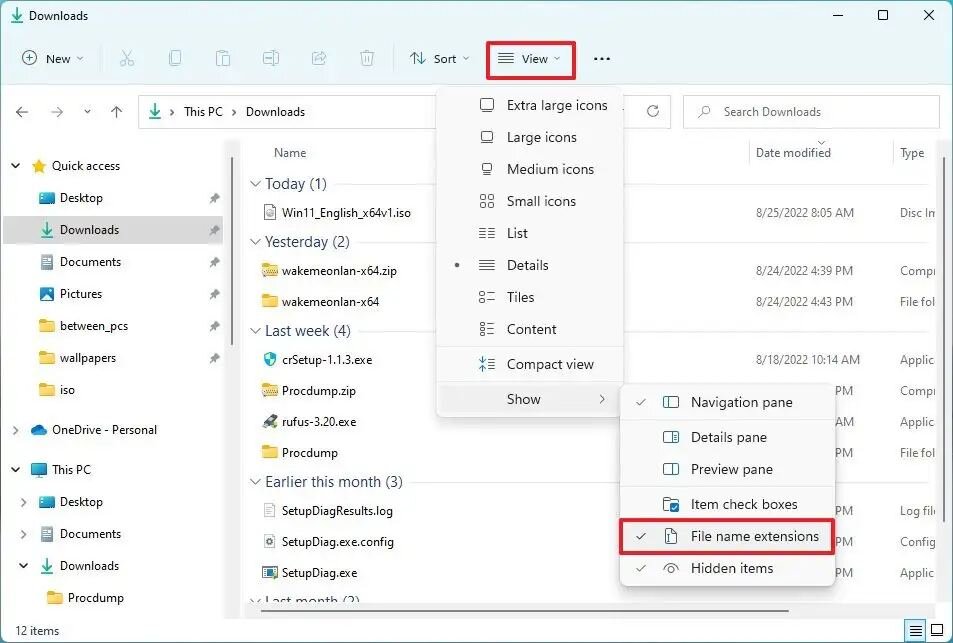The width and height of the screenshot is (953, 643).
Task: Choose Compact view in View menu
Action: [550, 364]
